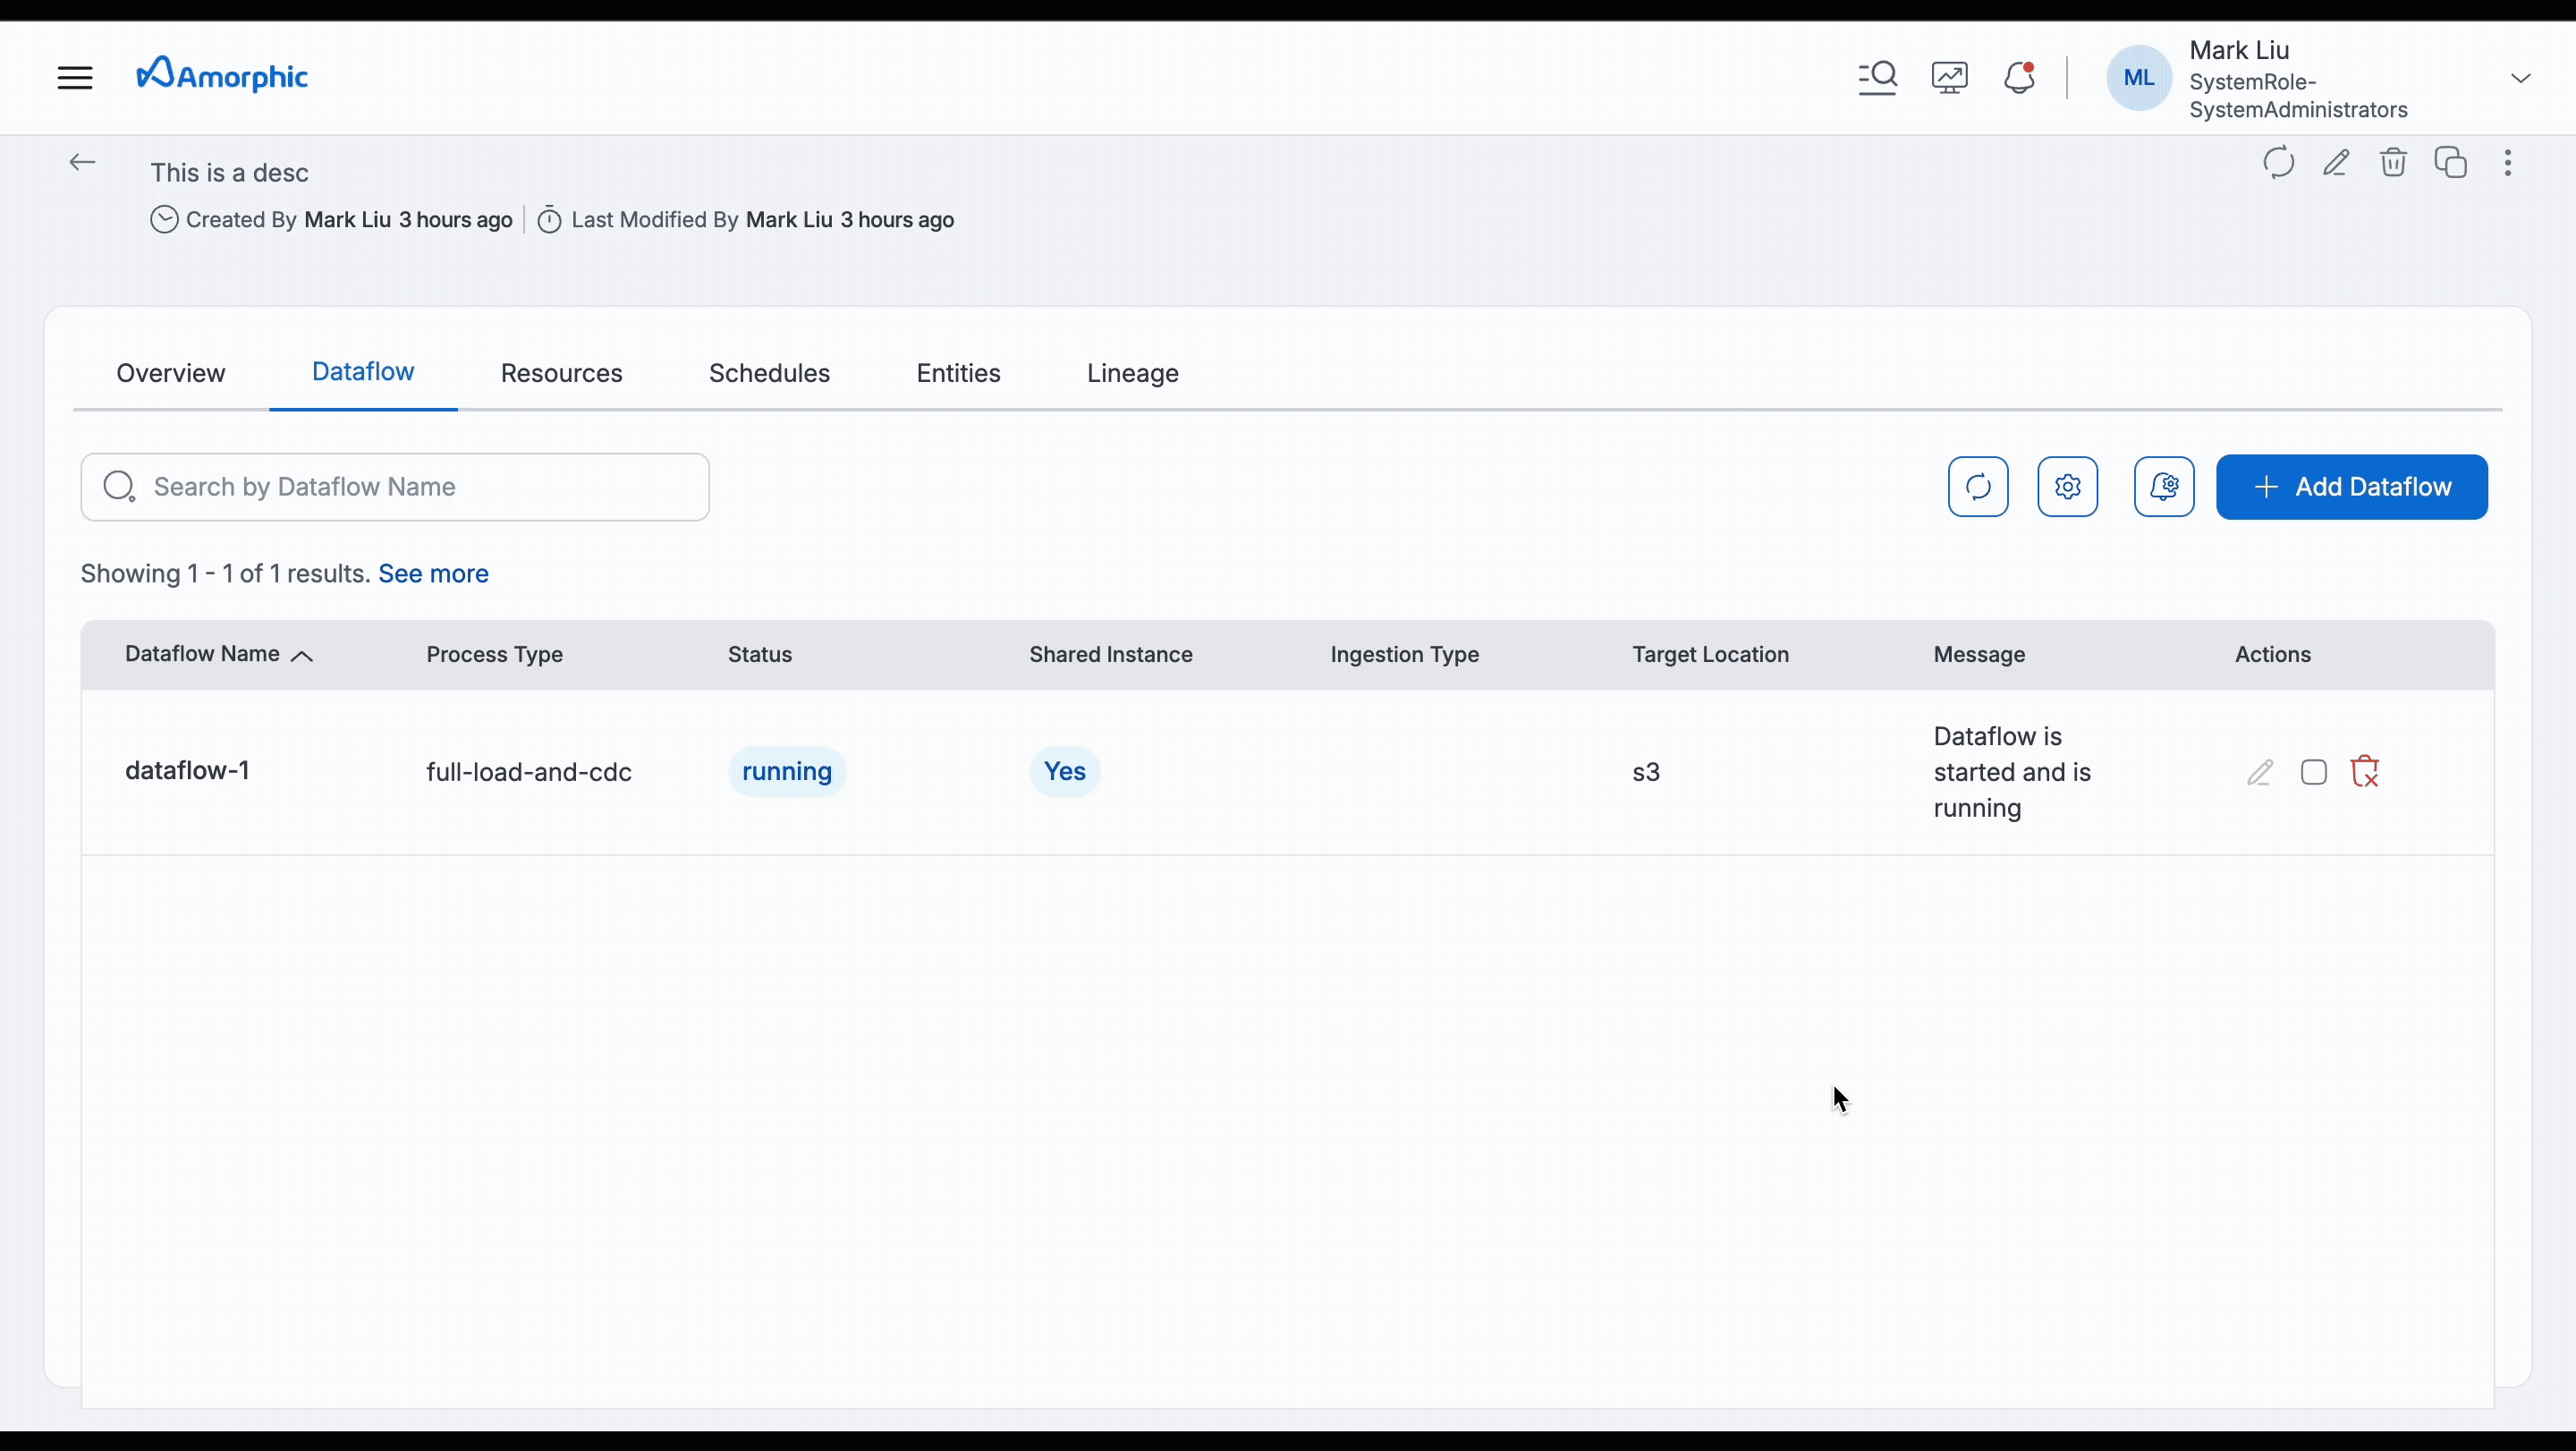2576x1451 pixels.
Task: Switch to the Schedules tab
Action: [x=768, y=373]
